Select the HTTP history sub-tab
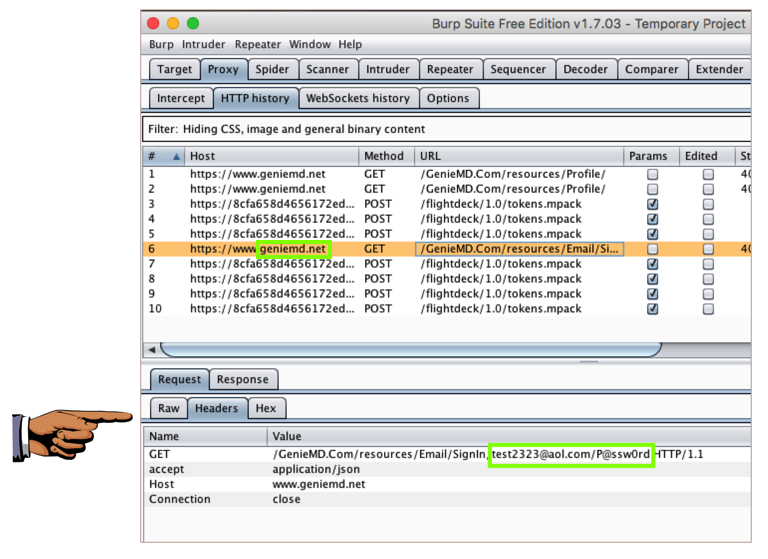The image size is (768, 559). pos(255,98)
